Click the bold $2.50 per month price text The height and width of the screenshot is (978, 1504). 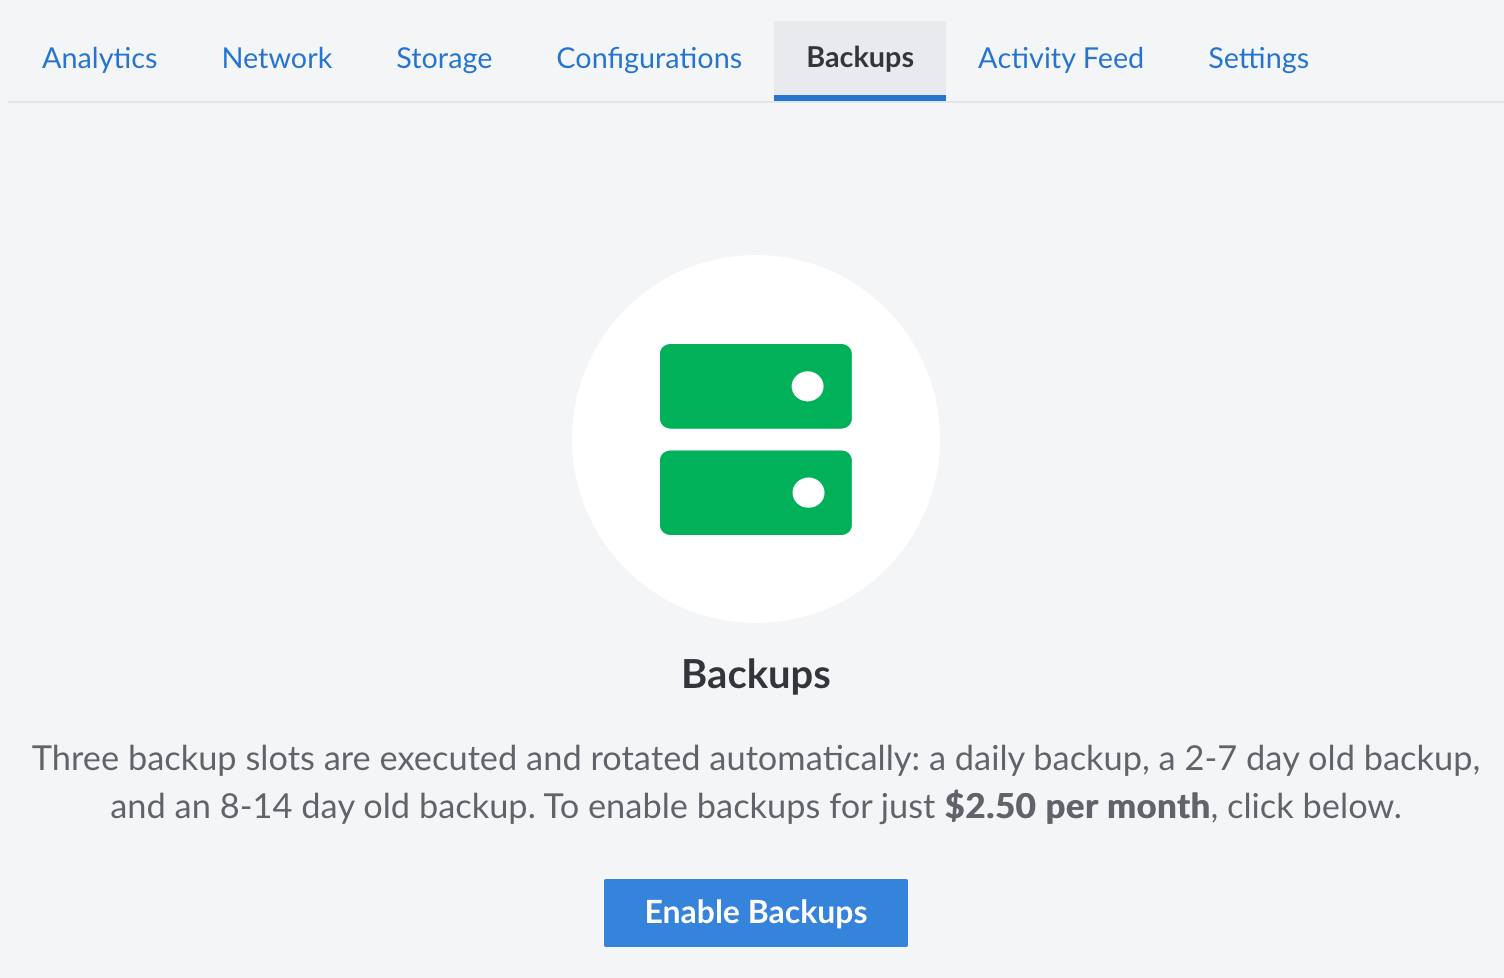1075,805
